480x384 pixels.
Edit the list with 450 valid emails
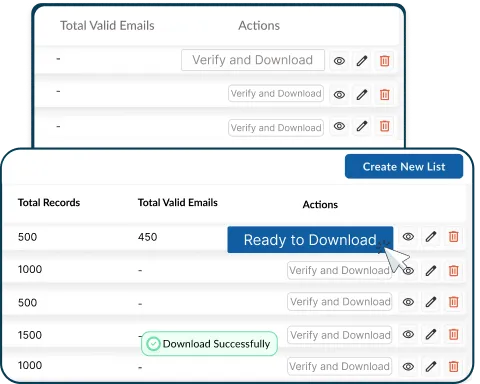tap(431, 237)
